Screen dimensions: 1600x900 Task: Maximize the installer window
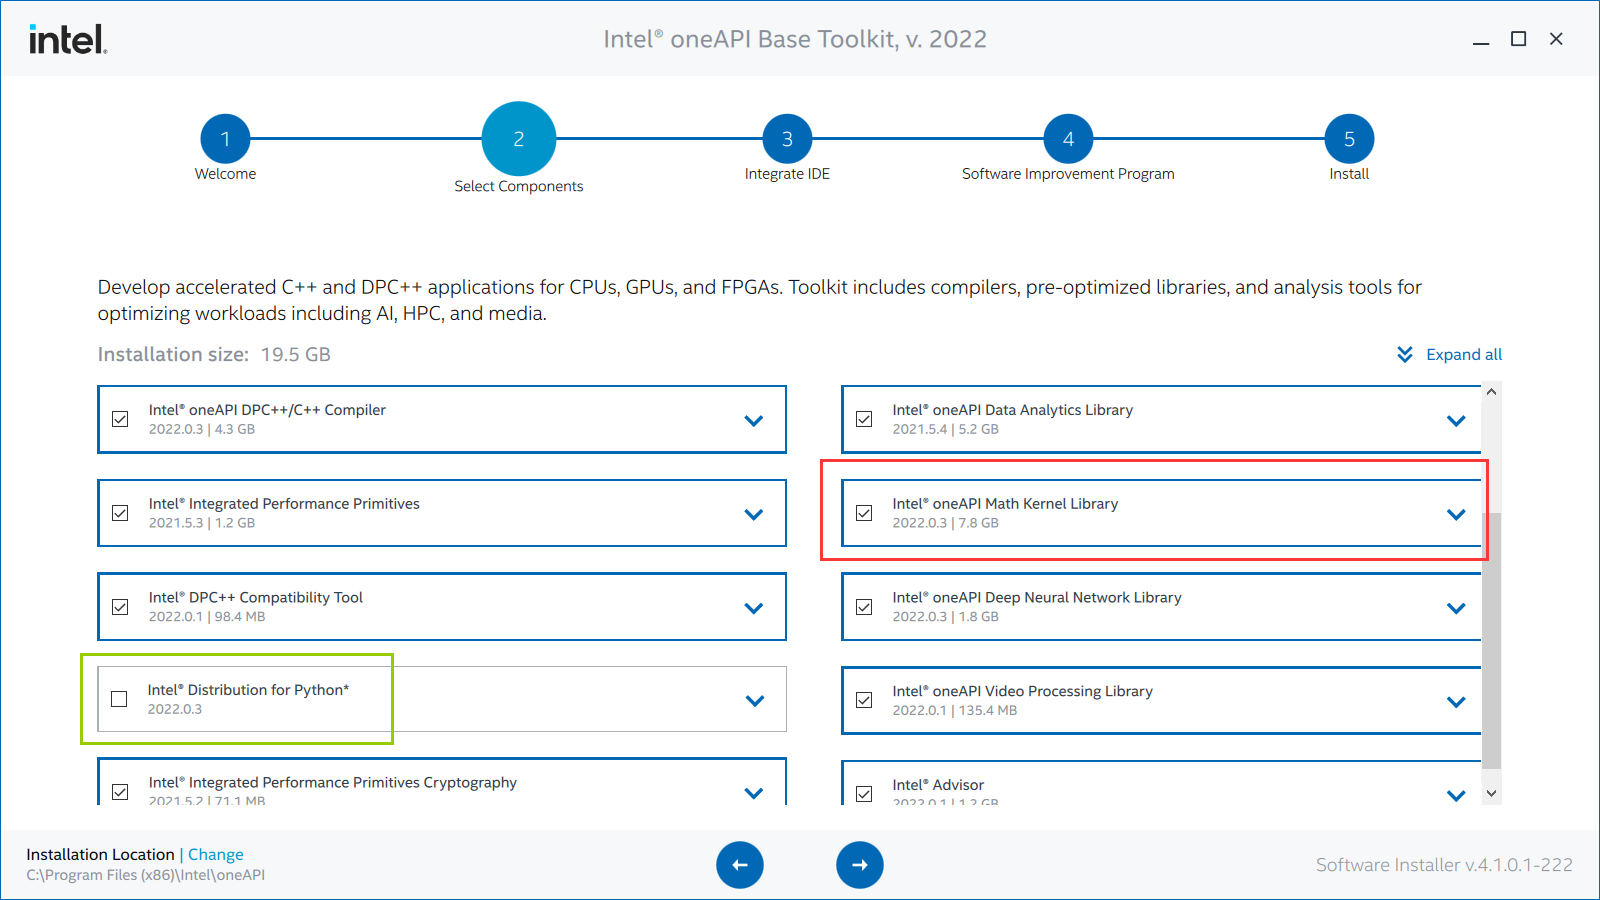(1518, 39)
